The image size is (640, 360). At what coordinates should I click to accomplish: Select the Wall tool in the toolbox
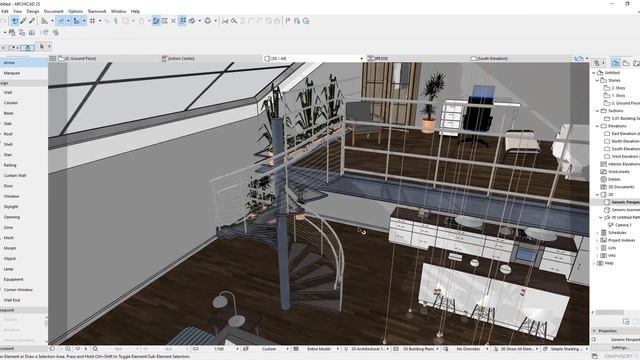[8, 93]
